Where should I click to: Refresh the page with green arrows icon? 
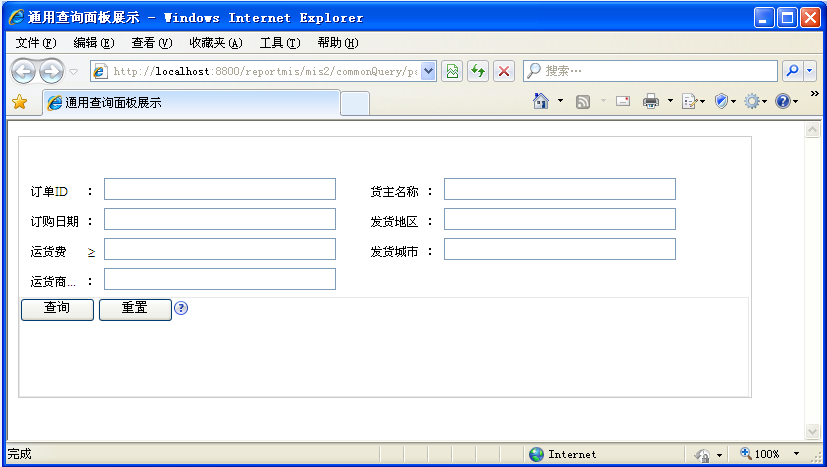(x=478, y=71)
